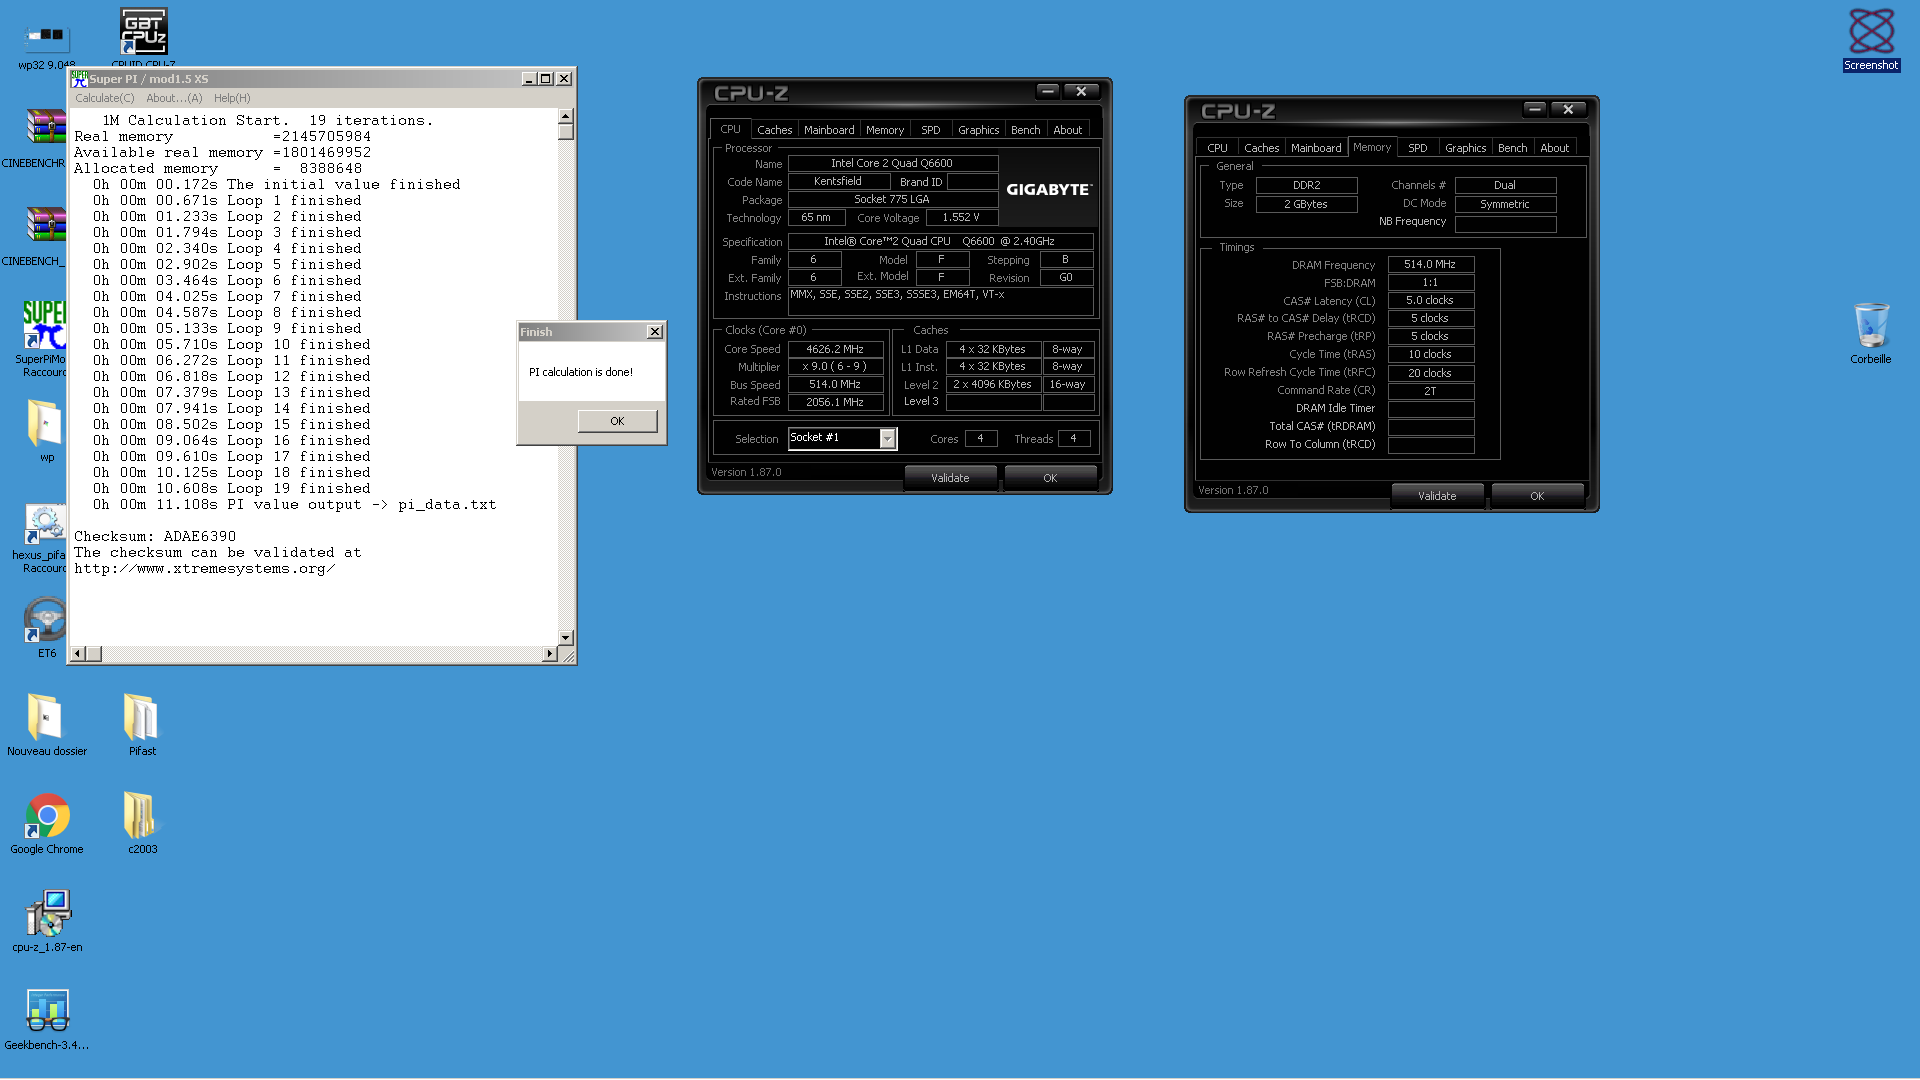Click the Rated FSB value 2056.1 MHz
This screenshot has width=1920, height=1080.
click(x=835, y=402)
